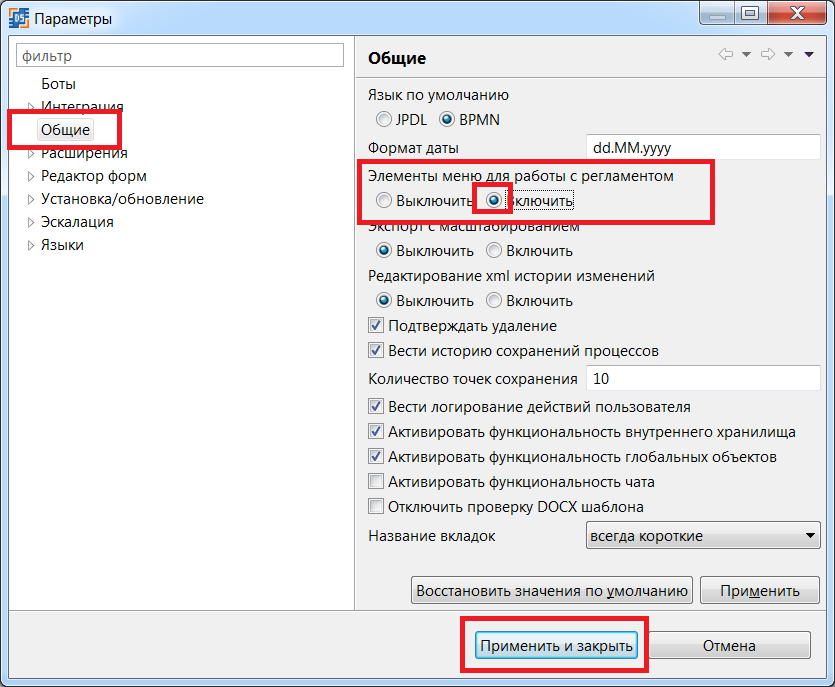The image size is (835, 687).
Task: Click Применить и закрыть button
Action: click(556, 645)
